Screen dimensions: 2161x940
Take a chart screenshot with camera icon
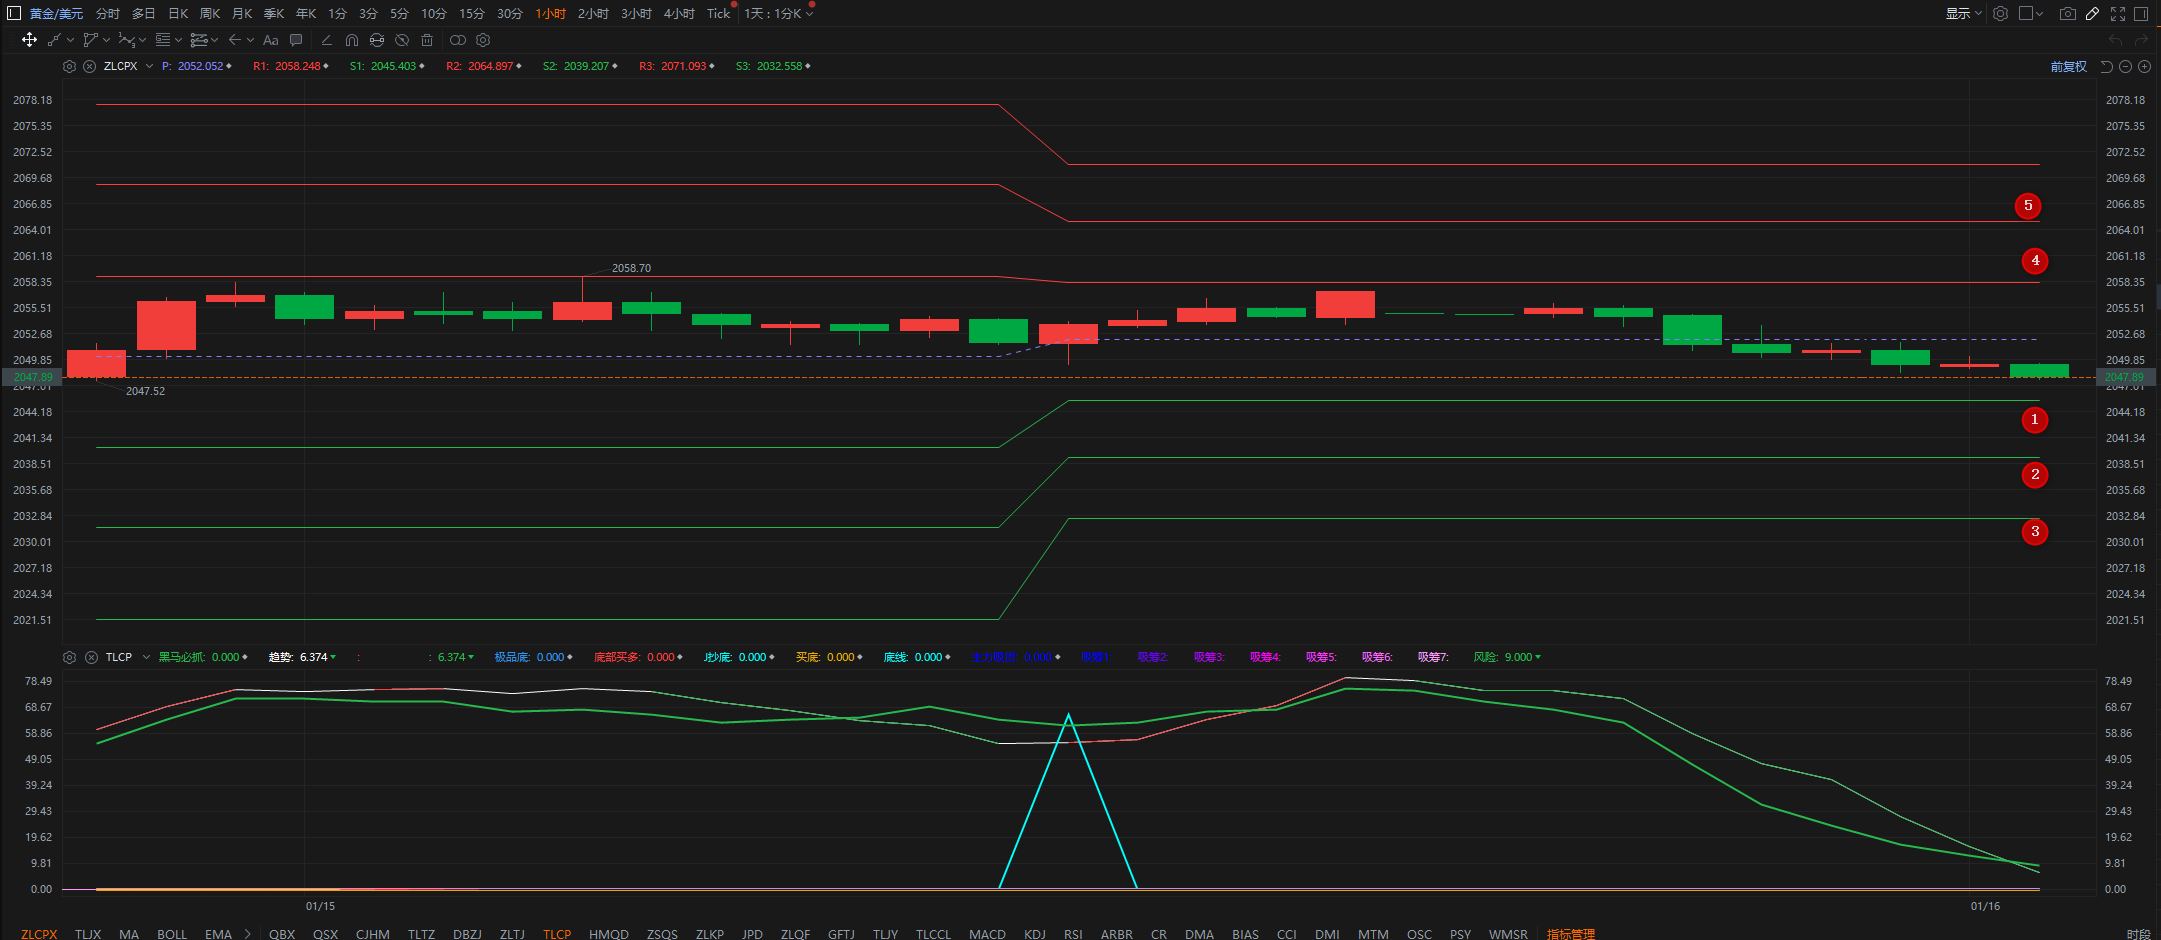tap(2067, 14)
